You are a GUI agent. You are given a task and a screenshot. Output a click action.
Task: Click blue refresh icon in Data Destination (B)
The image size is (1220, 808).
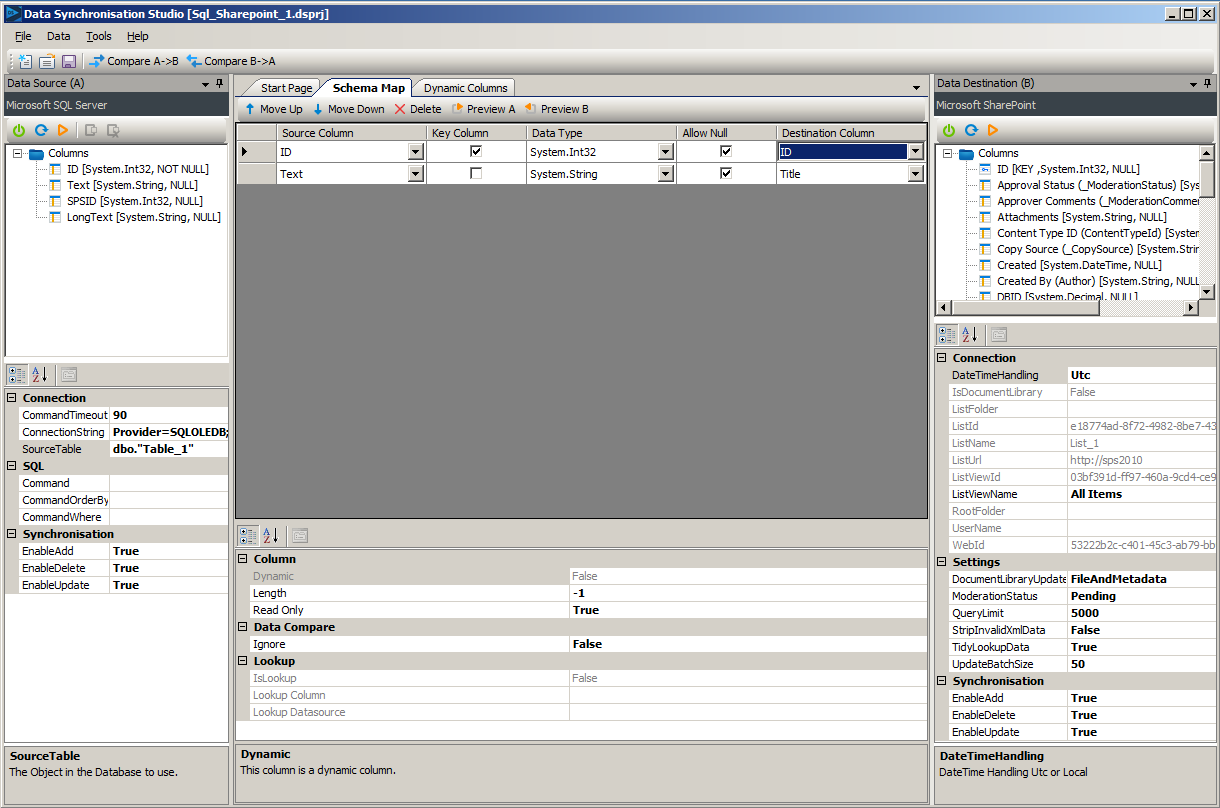click(x=971, y=130)
